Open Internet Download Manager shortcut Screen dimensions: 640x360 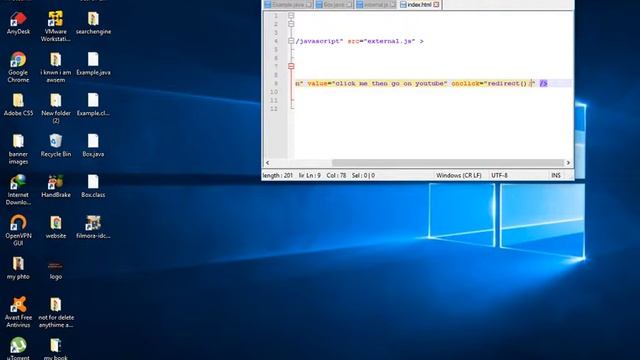tap(18, 190)
